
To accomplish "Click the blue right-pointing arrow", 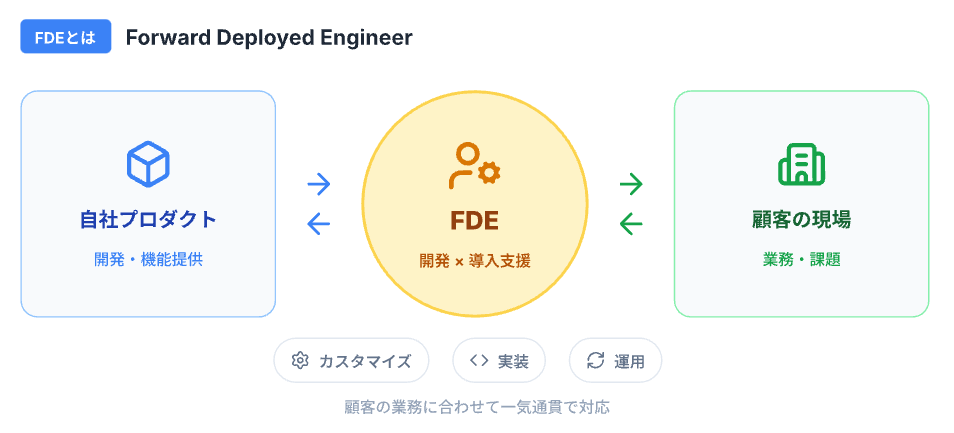I will coord(319,184).
